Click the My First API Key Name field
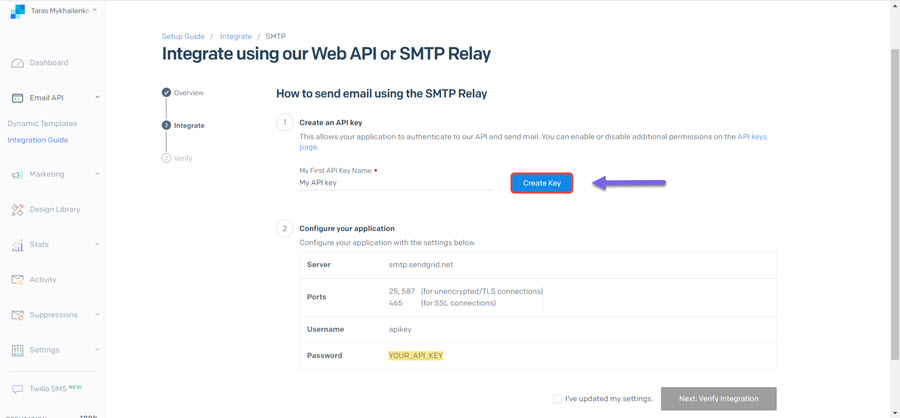Viewport: 900px width, 418px height. [x=395, y=183]
